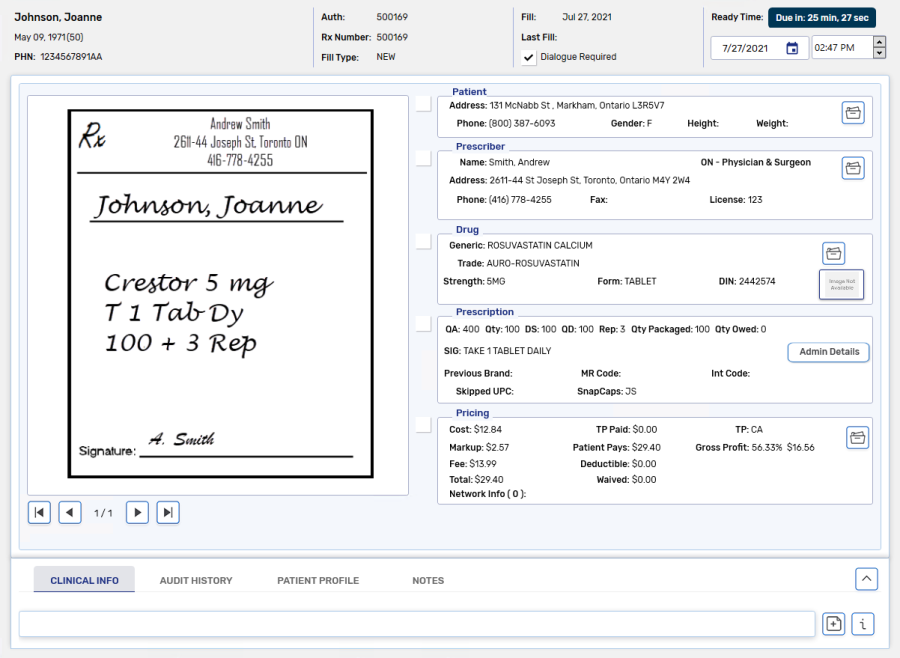This screenshot has width=900, height=658.
Task: Collapse the bottom panel with chevron
Action: click(x=867, y=578)
